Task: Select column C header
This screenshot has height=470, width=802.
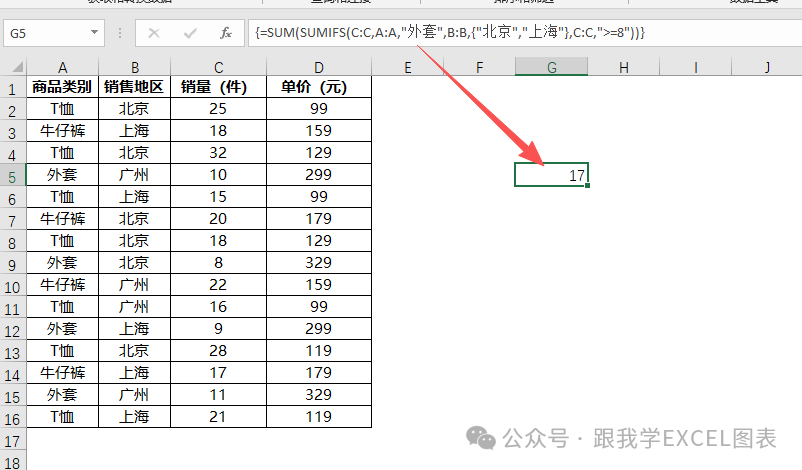Action: [218, 67]
